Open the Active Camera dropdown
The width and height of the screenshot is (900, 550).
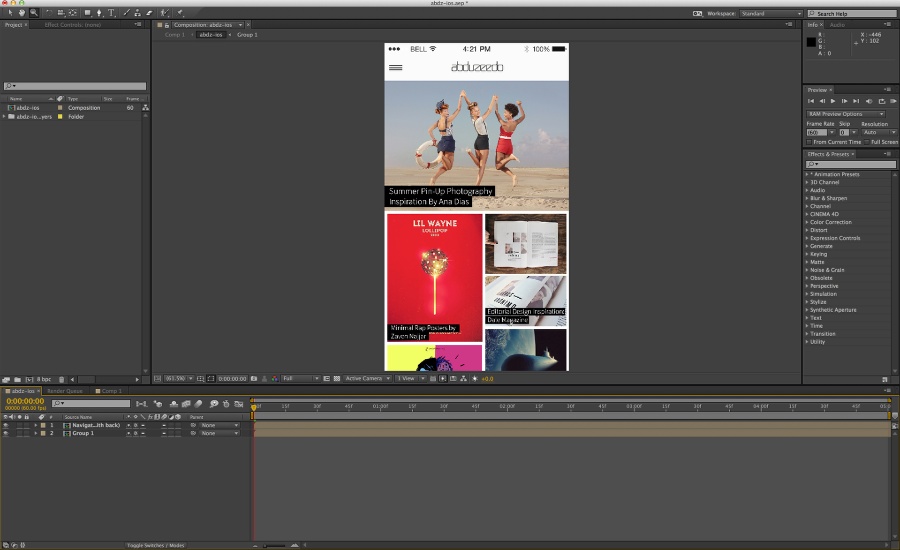point(367,379)
